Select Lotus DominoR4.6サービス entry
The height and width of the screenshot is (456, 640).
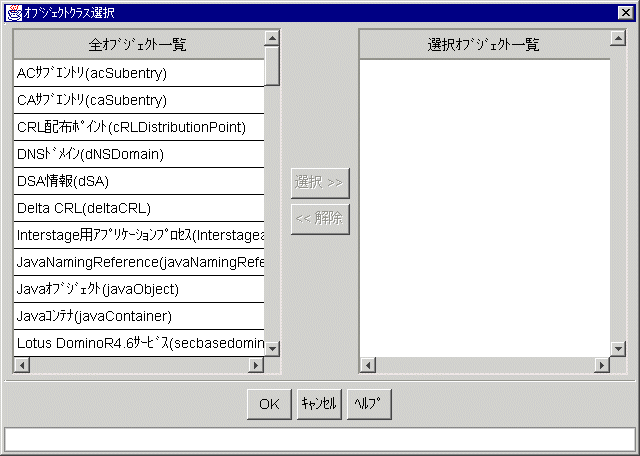click(139, 343)
